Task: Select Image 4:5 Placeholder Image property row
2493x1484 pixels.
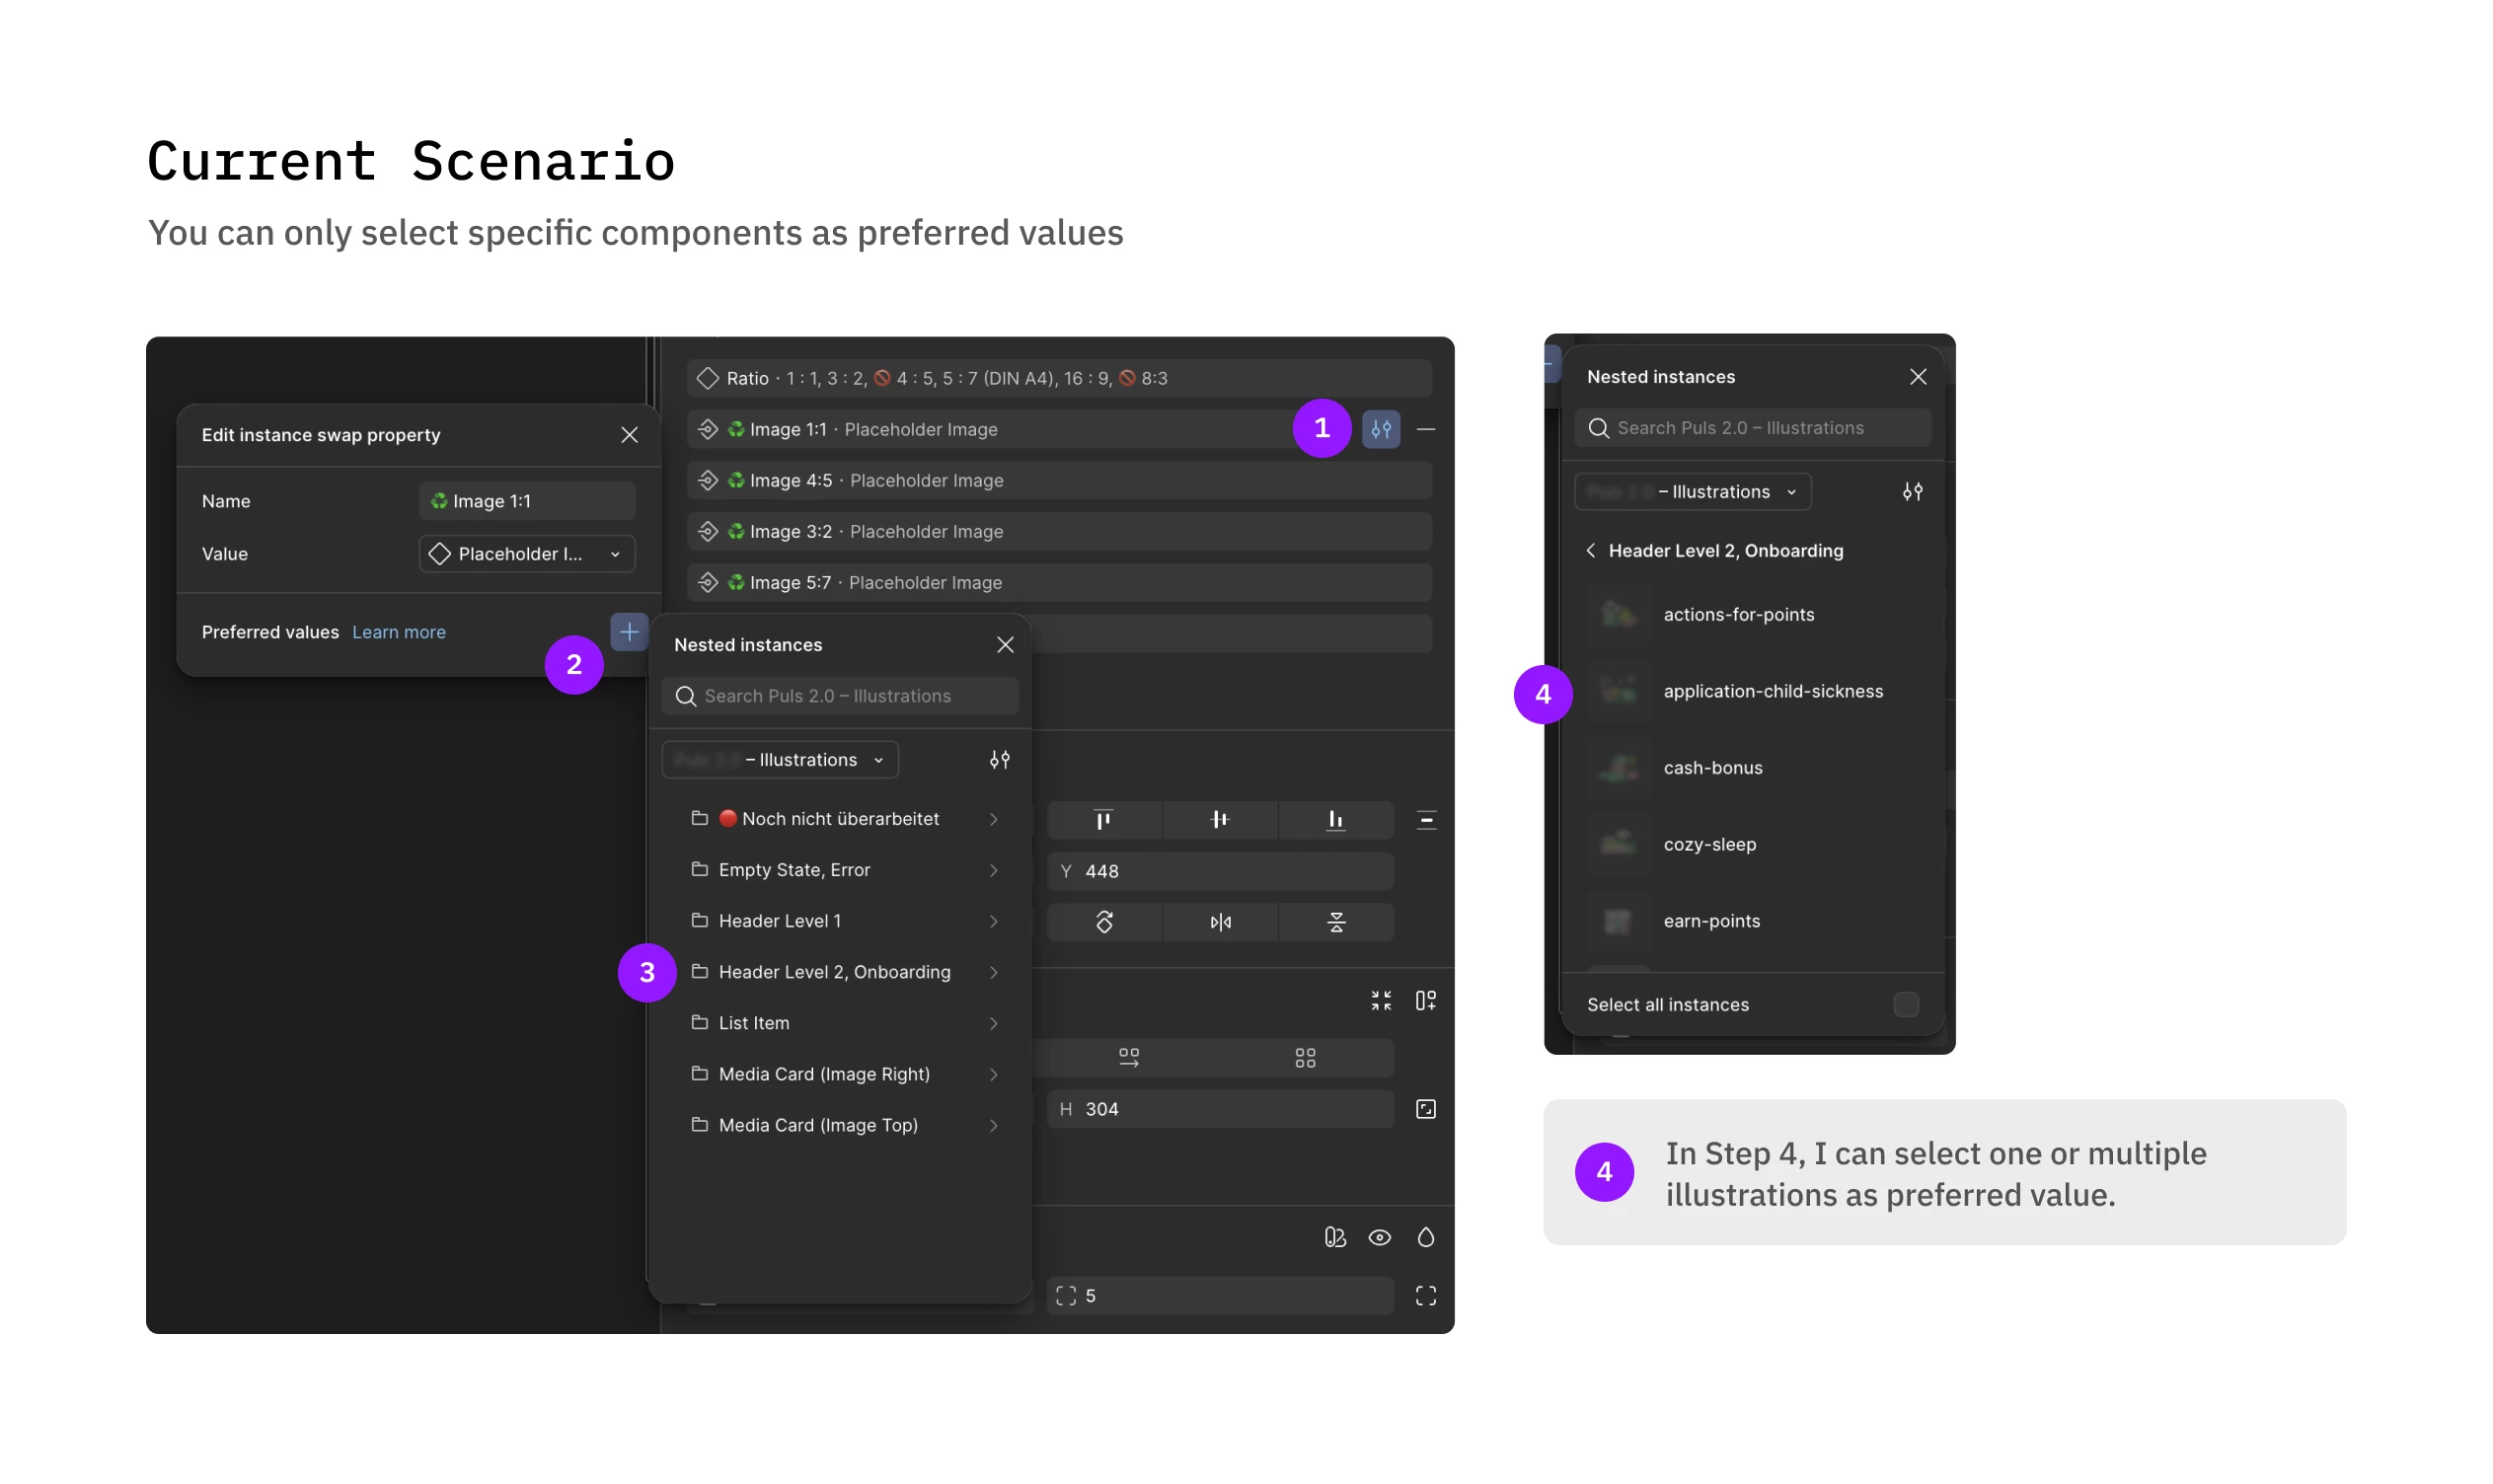Action: (x=1059, y=480)
